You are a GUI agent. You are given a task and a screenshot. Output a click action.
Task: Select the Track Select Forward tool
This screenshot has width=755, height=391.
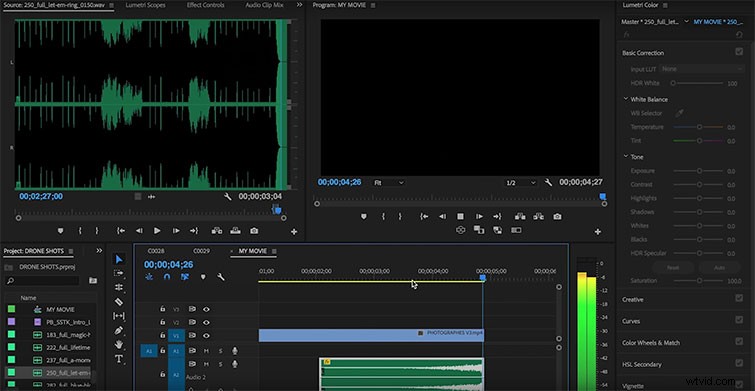click(118, 273)
